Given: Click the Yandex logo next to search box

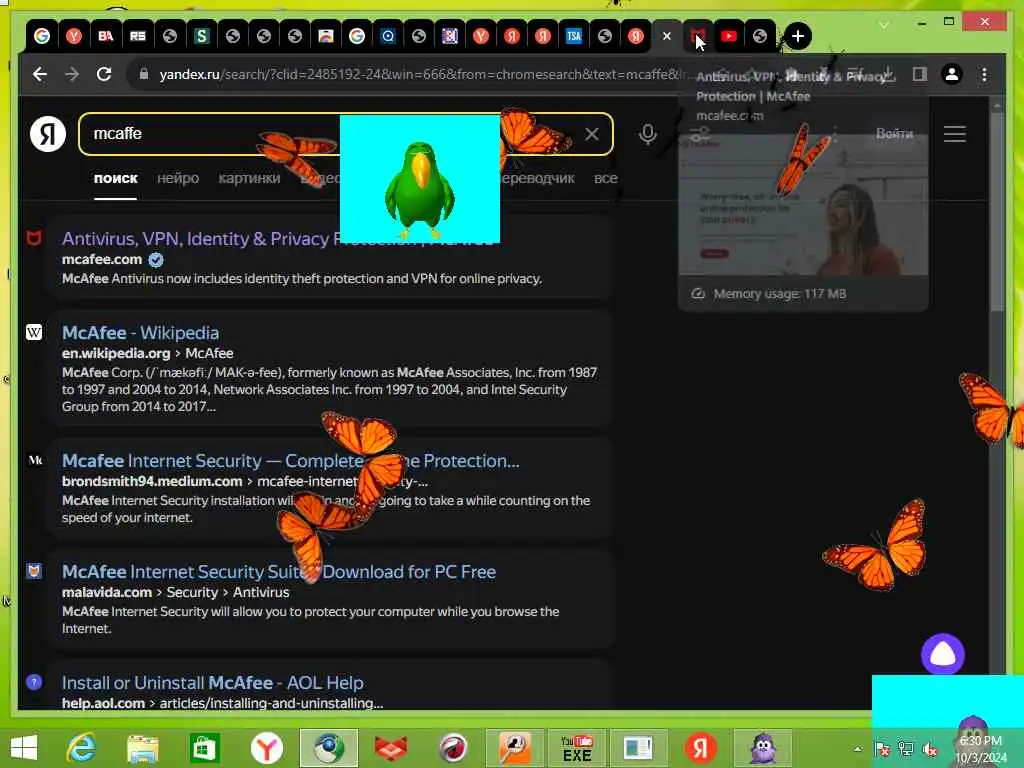Looking at the screenshot, I should [x=48, y=134].
